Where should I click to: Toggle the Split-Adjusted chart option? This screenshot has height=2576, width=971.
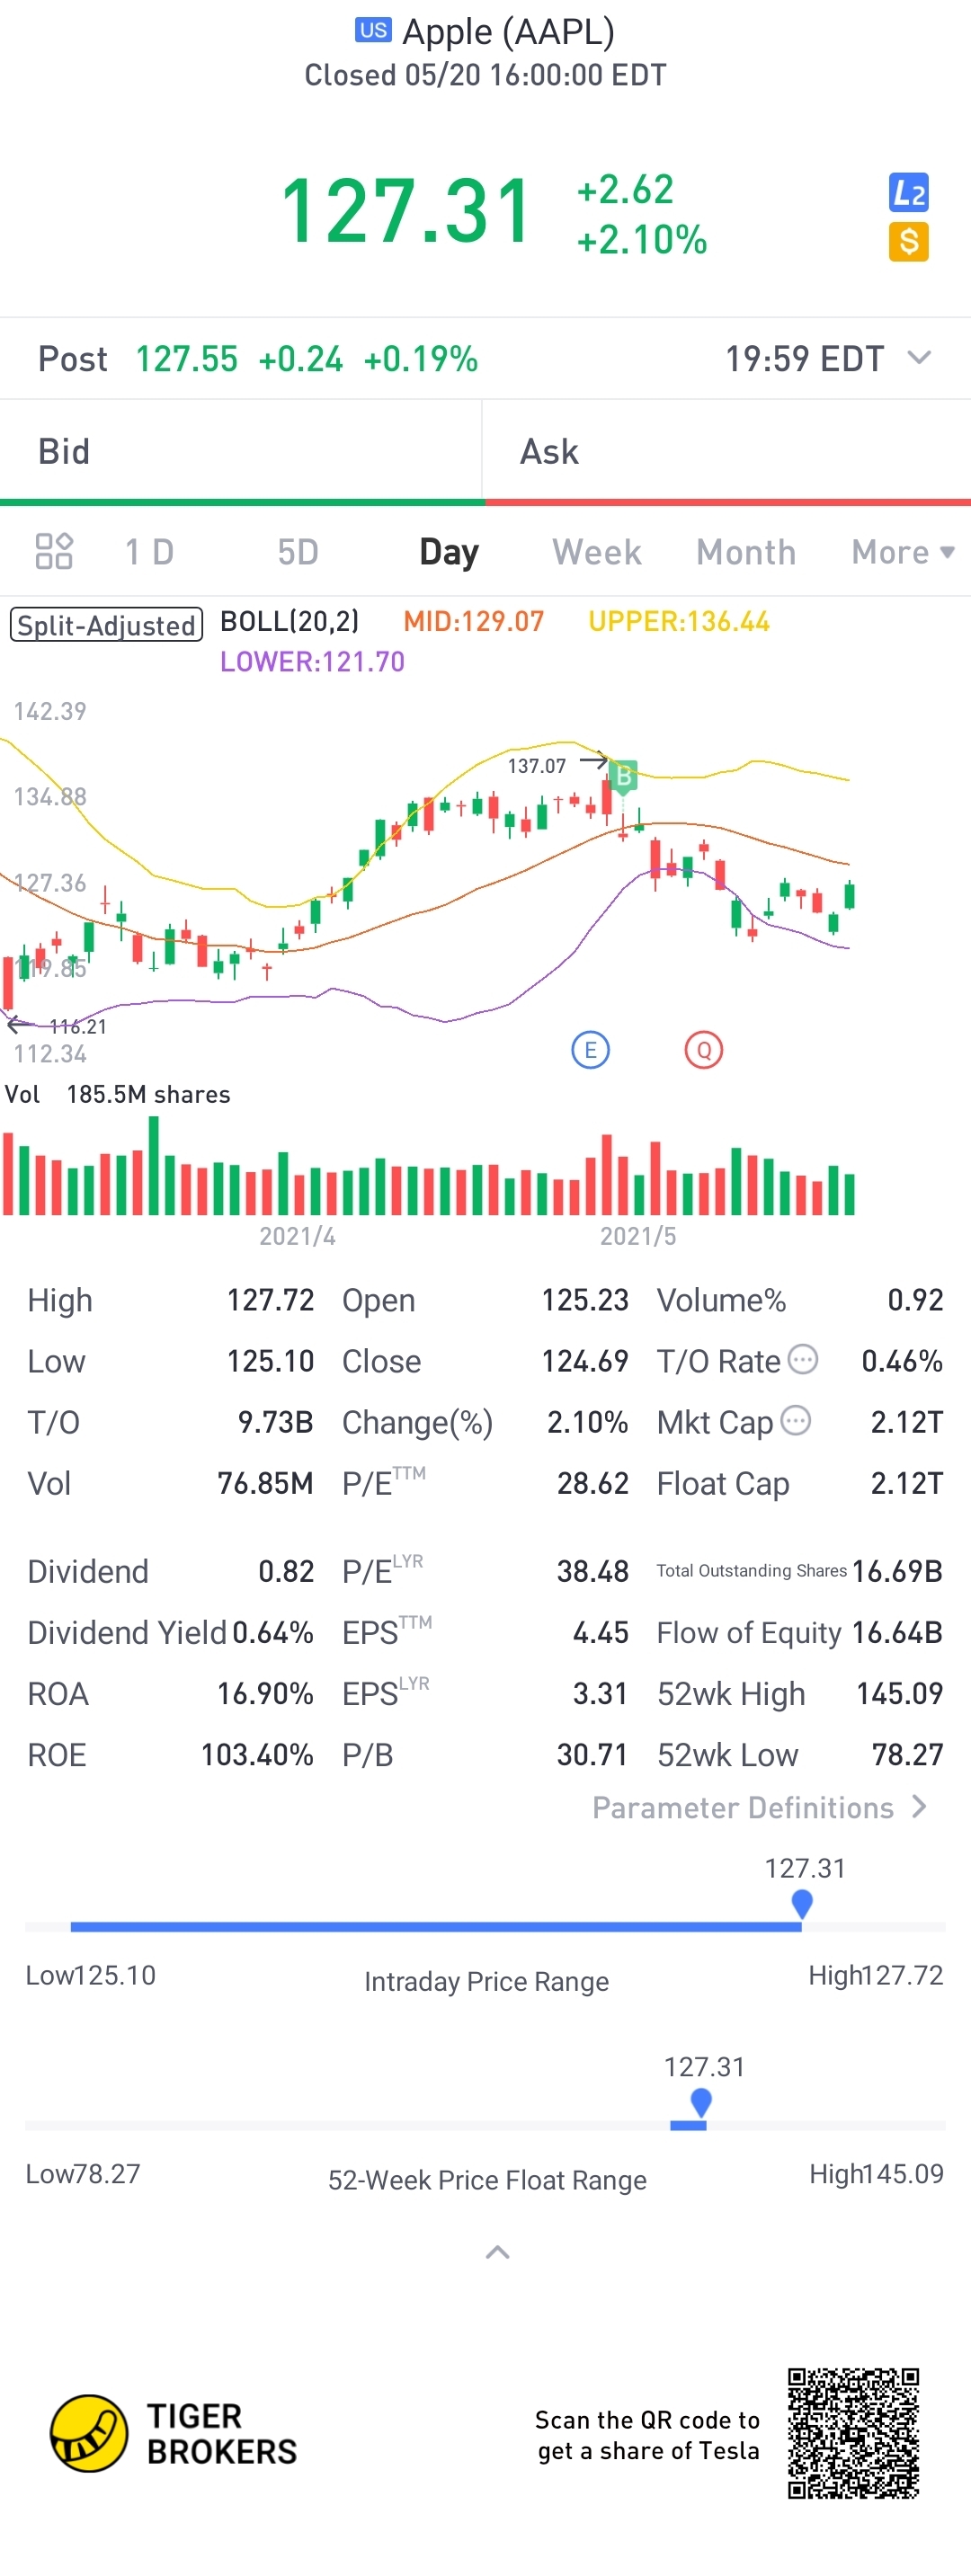(x=106, y=625)
